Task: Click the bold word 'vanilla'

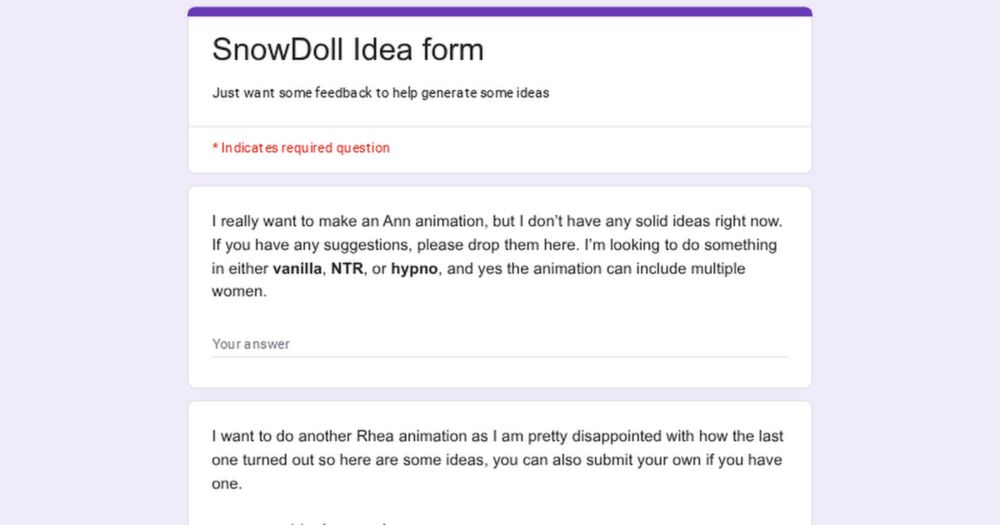Action: (297, 269)
